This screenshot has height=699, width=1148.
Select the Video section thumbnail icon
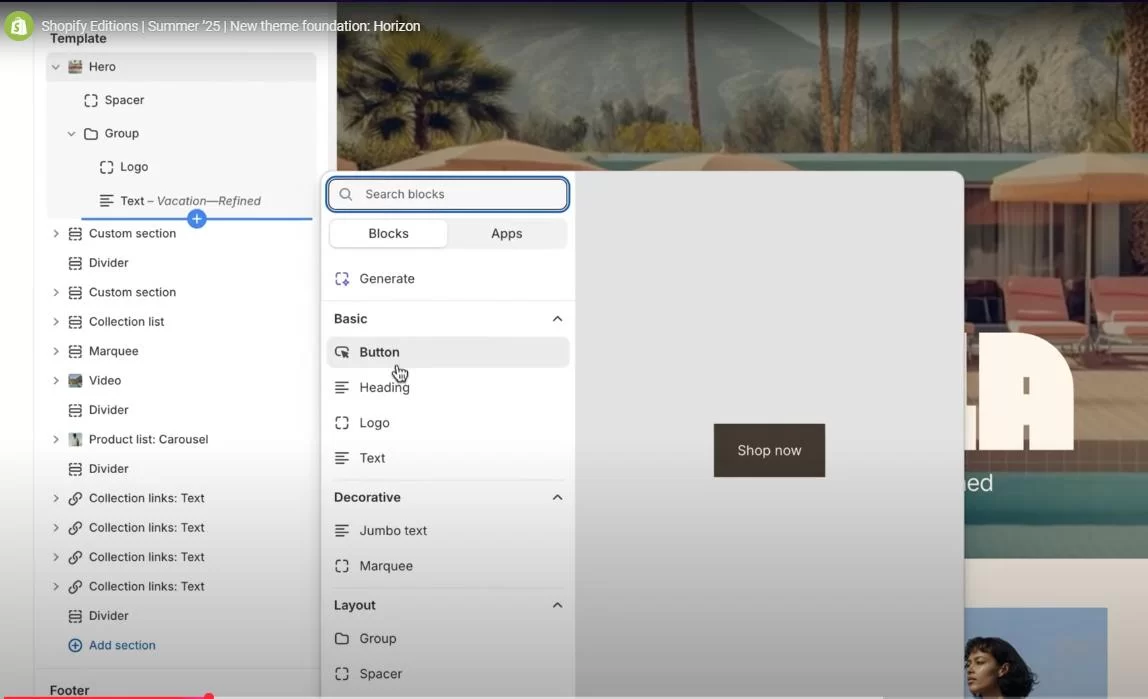point(75,380)
